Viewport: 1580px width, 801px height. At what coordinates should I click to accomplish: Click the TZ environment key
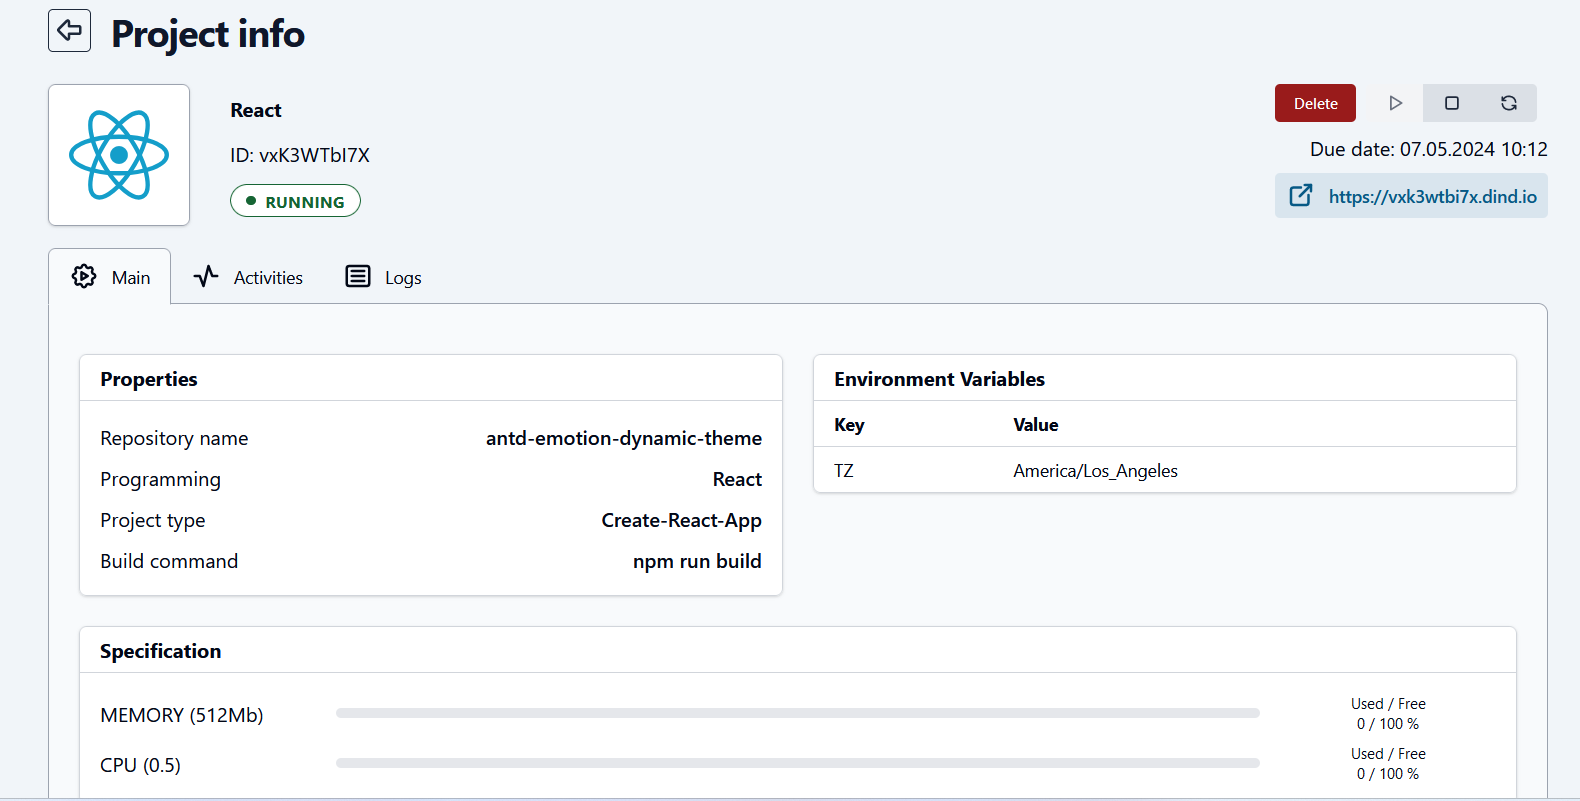click(844, 471)
